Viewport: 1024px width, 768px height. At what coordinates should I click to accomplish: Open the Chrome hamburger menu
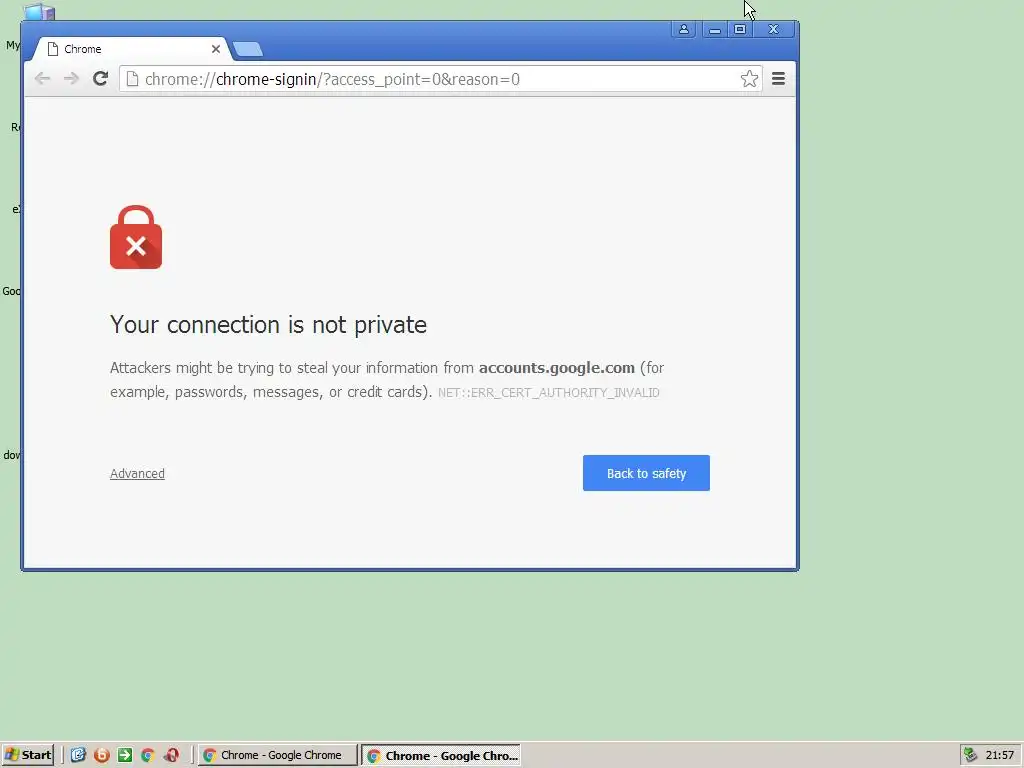pyautogui.click(x=778, y=79)
